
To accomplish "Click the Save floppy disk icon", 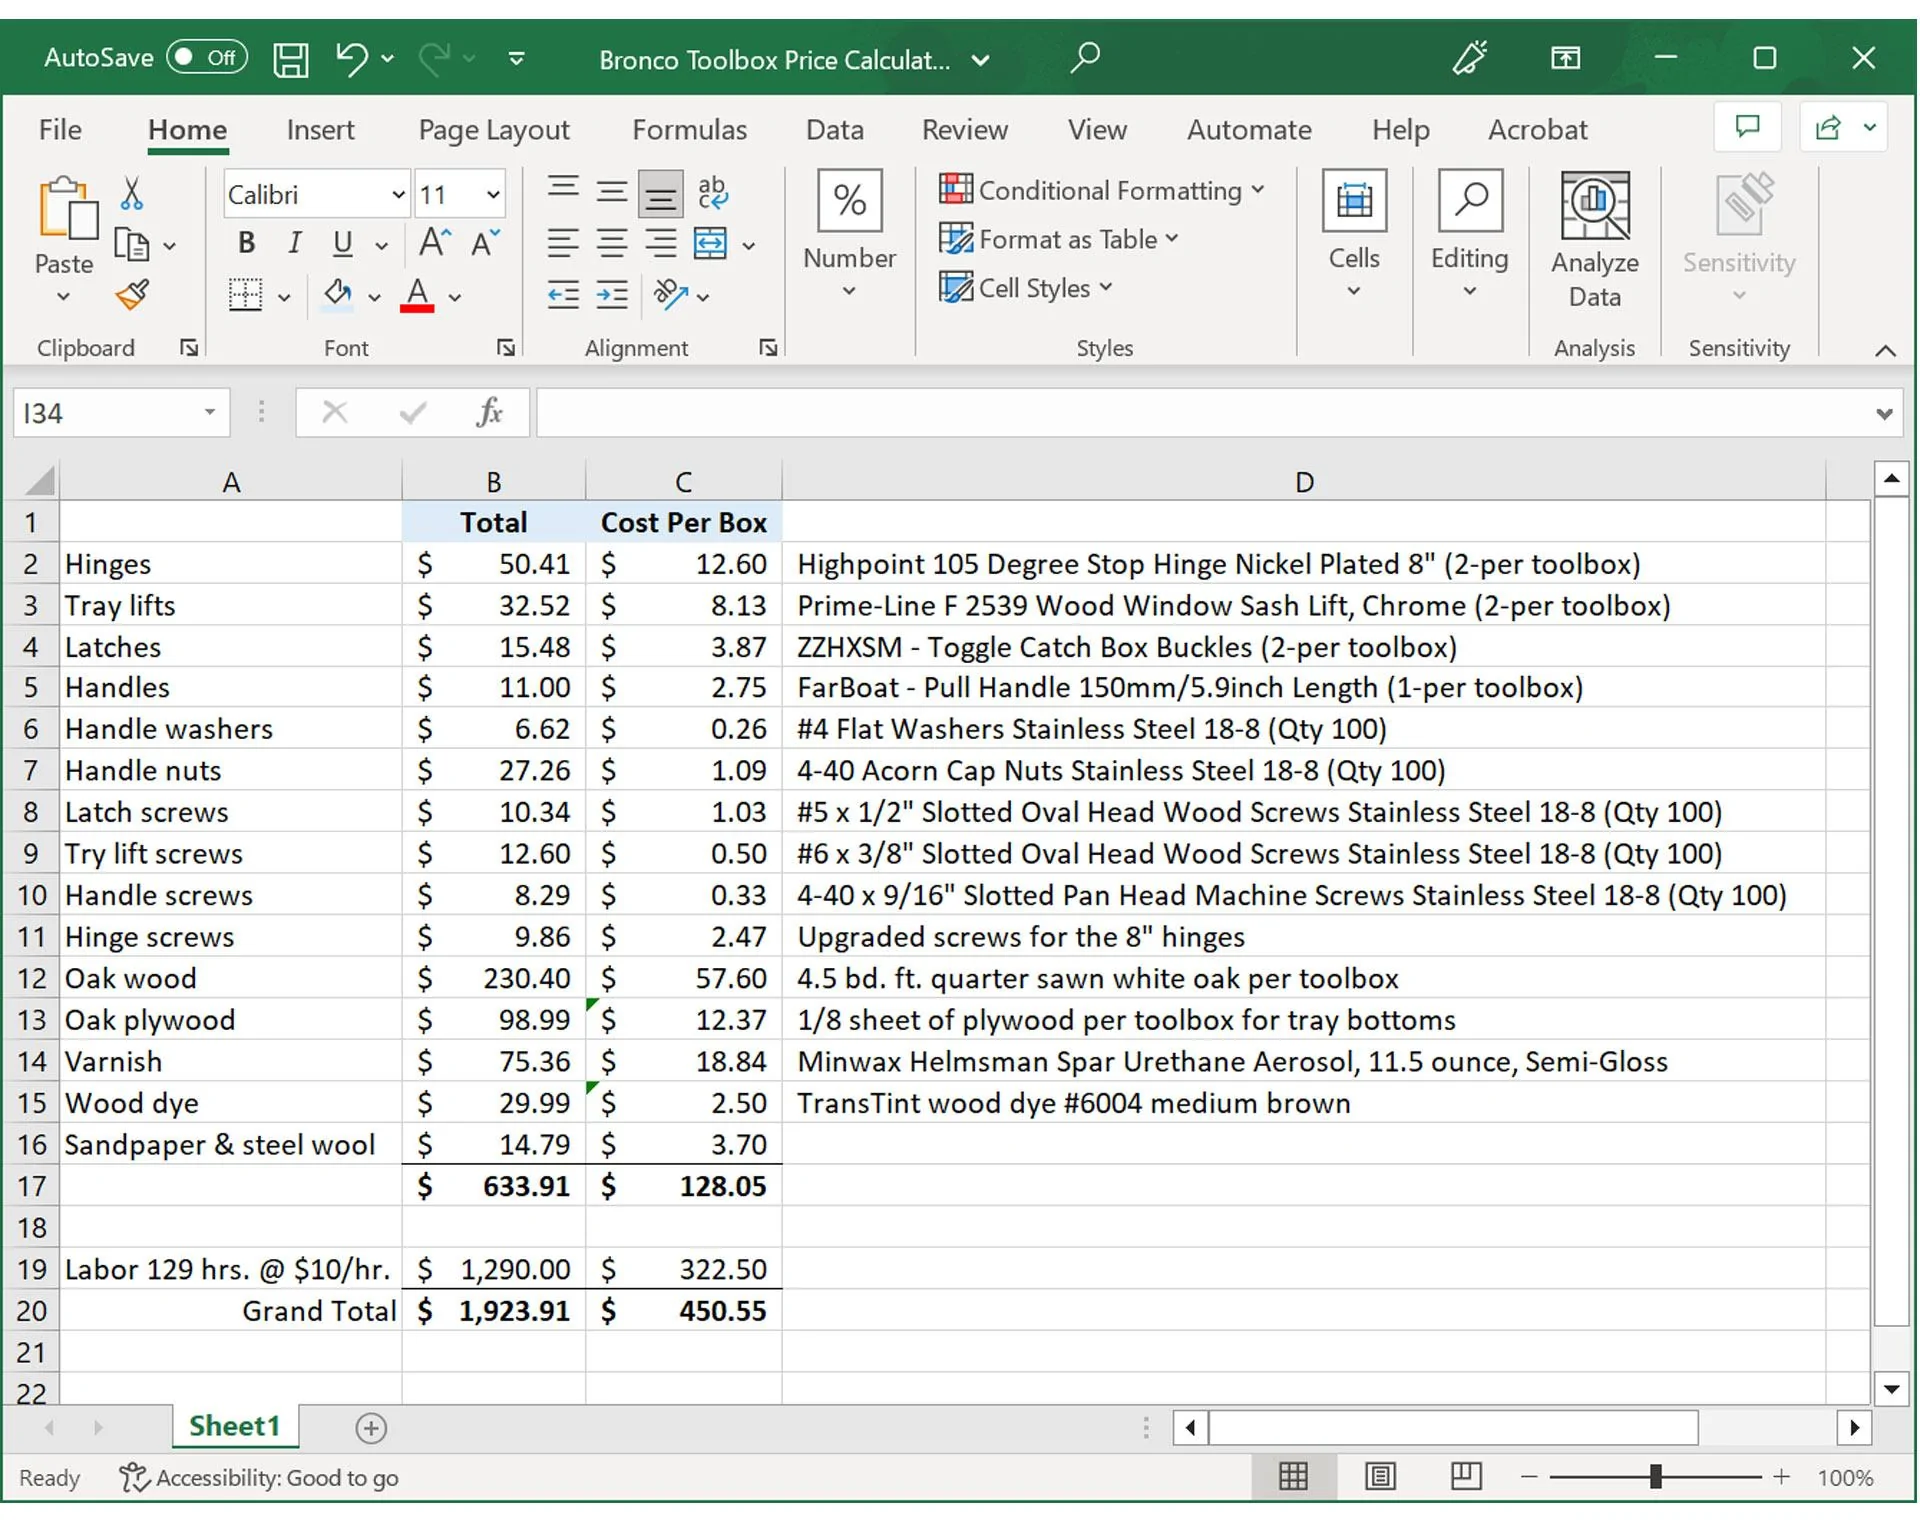I will tap(291, 59).
